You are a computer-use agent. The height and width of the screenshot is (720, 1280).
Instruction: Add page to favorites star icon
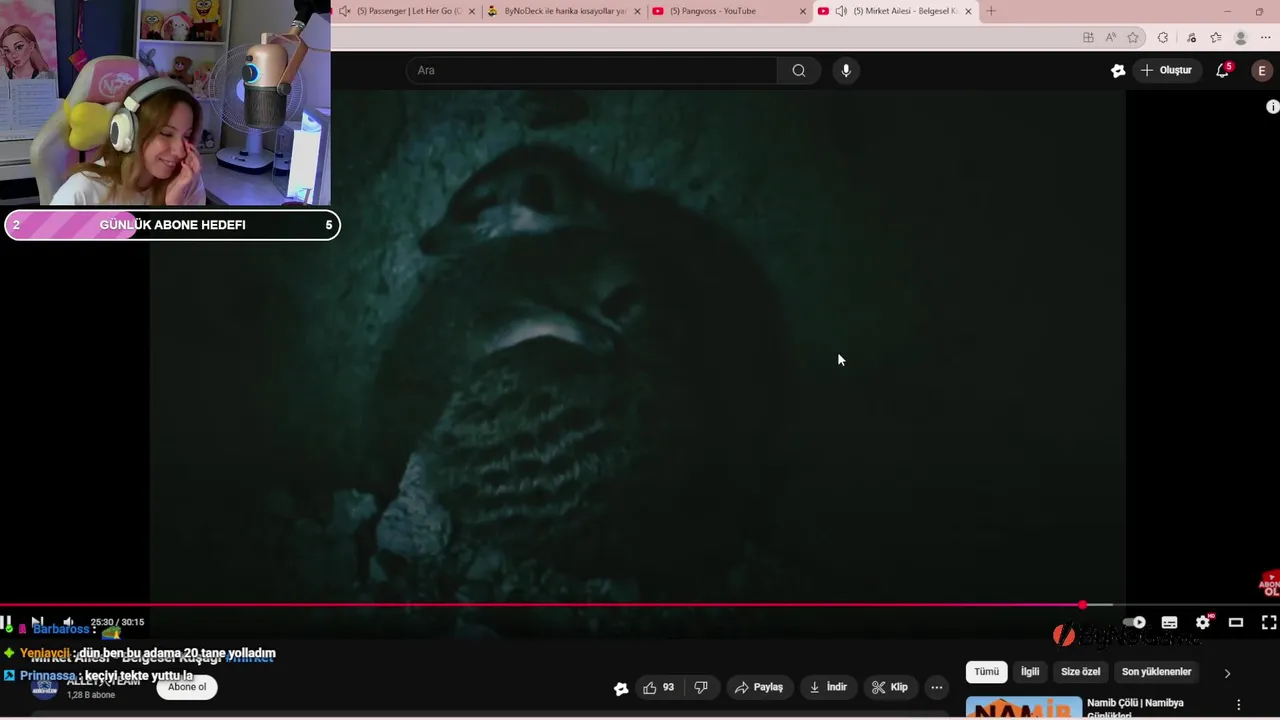pos(1133,38)
